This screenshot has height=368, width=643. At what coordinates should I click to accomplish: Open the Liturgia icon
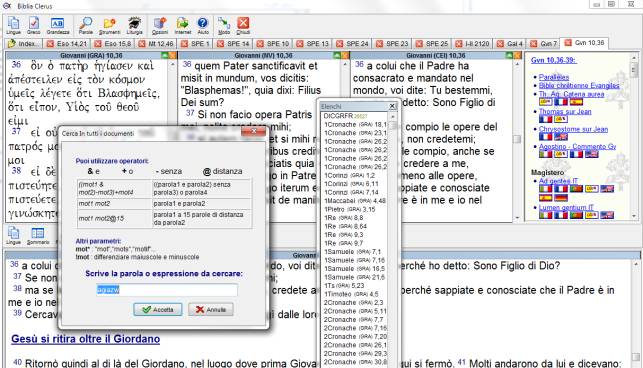point(135,25)
